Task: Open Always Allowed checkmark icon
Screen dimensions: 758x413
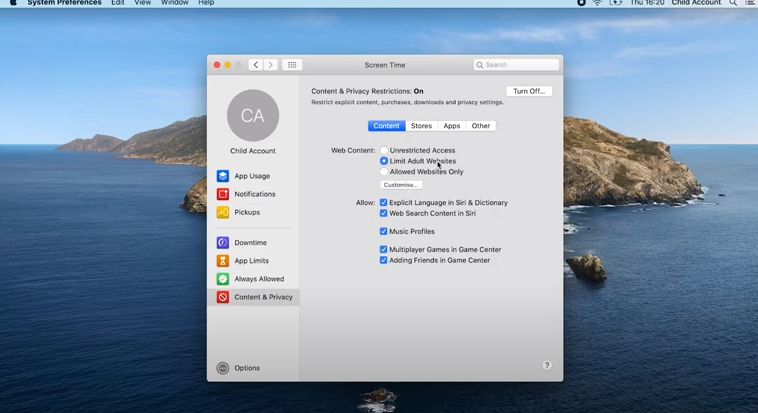Action: [x=223, y=279]
